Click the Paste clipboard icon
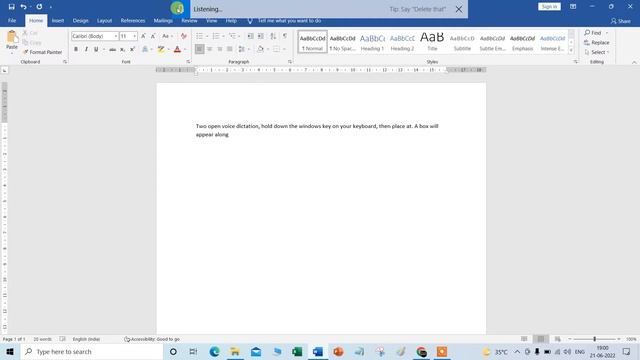 tap(12, 37)
